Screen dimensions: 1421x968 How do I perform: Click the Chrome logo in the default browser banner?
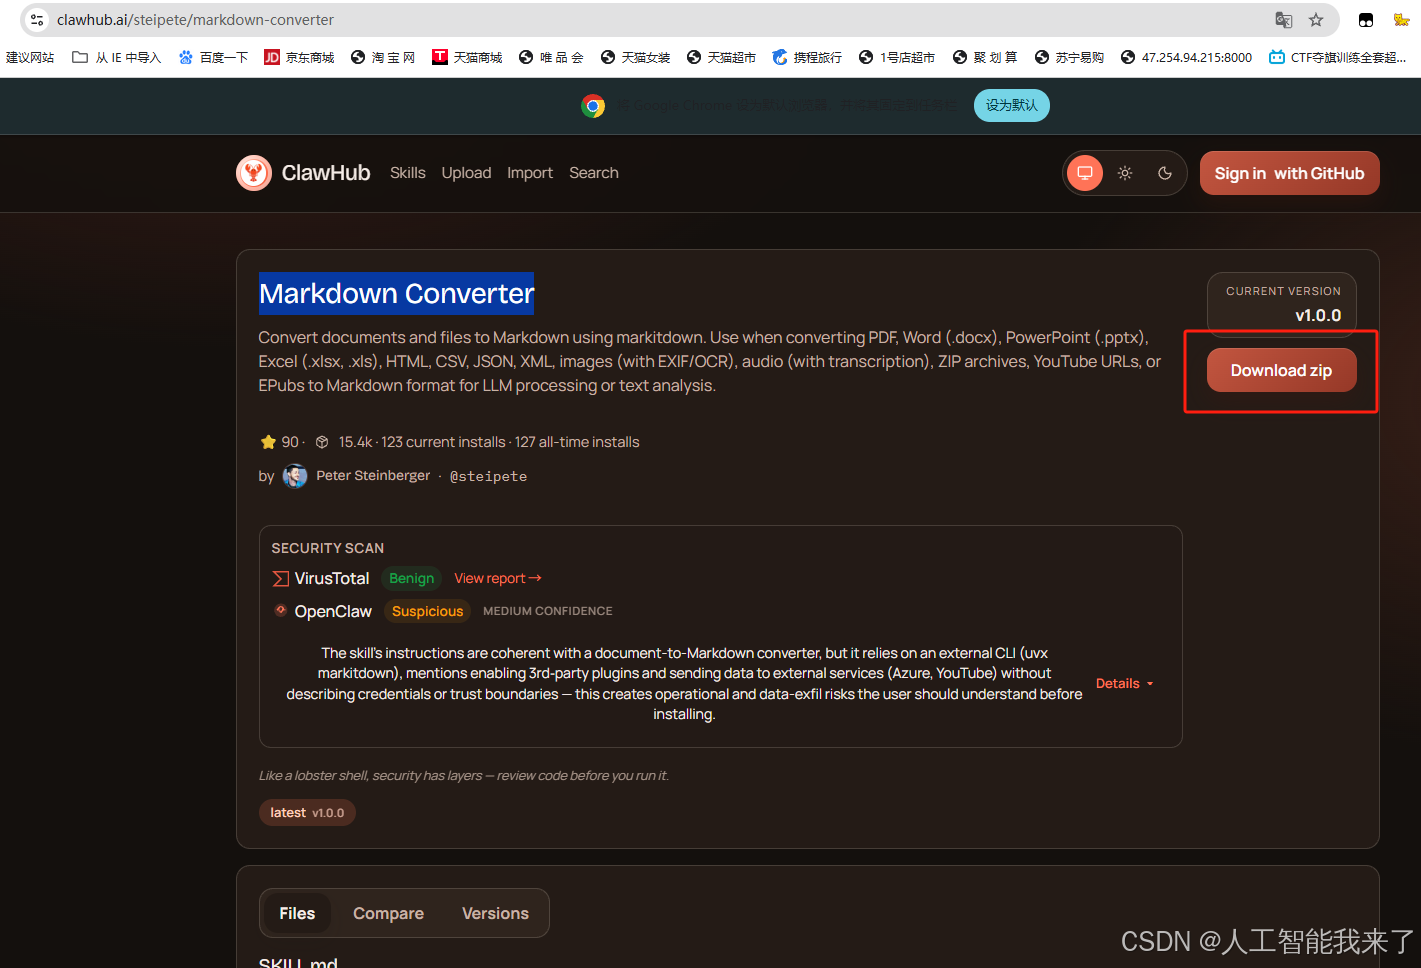593,106
